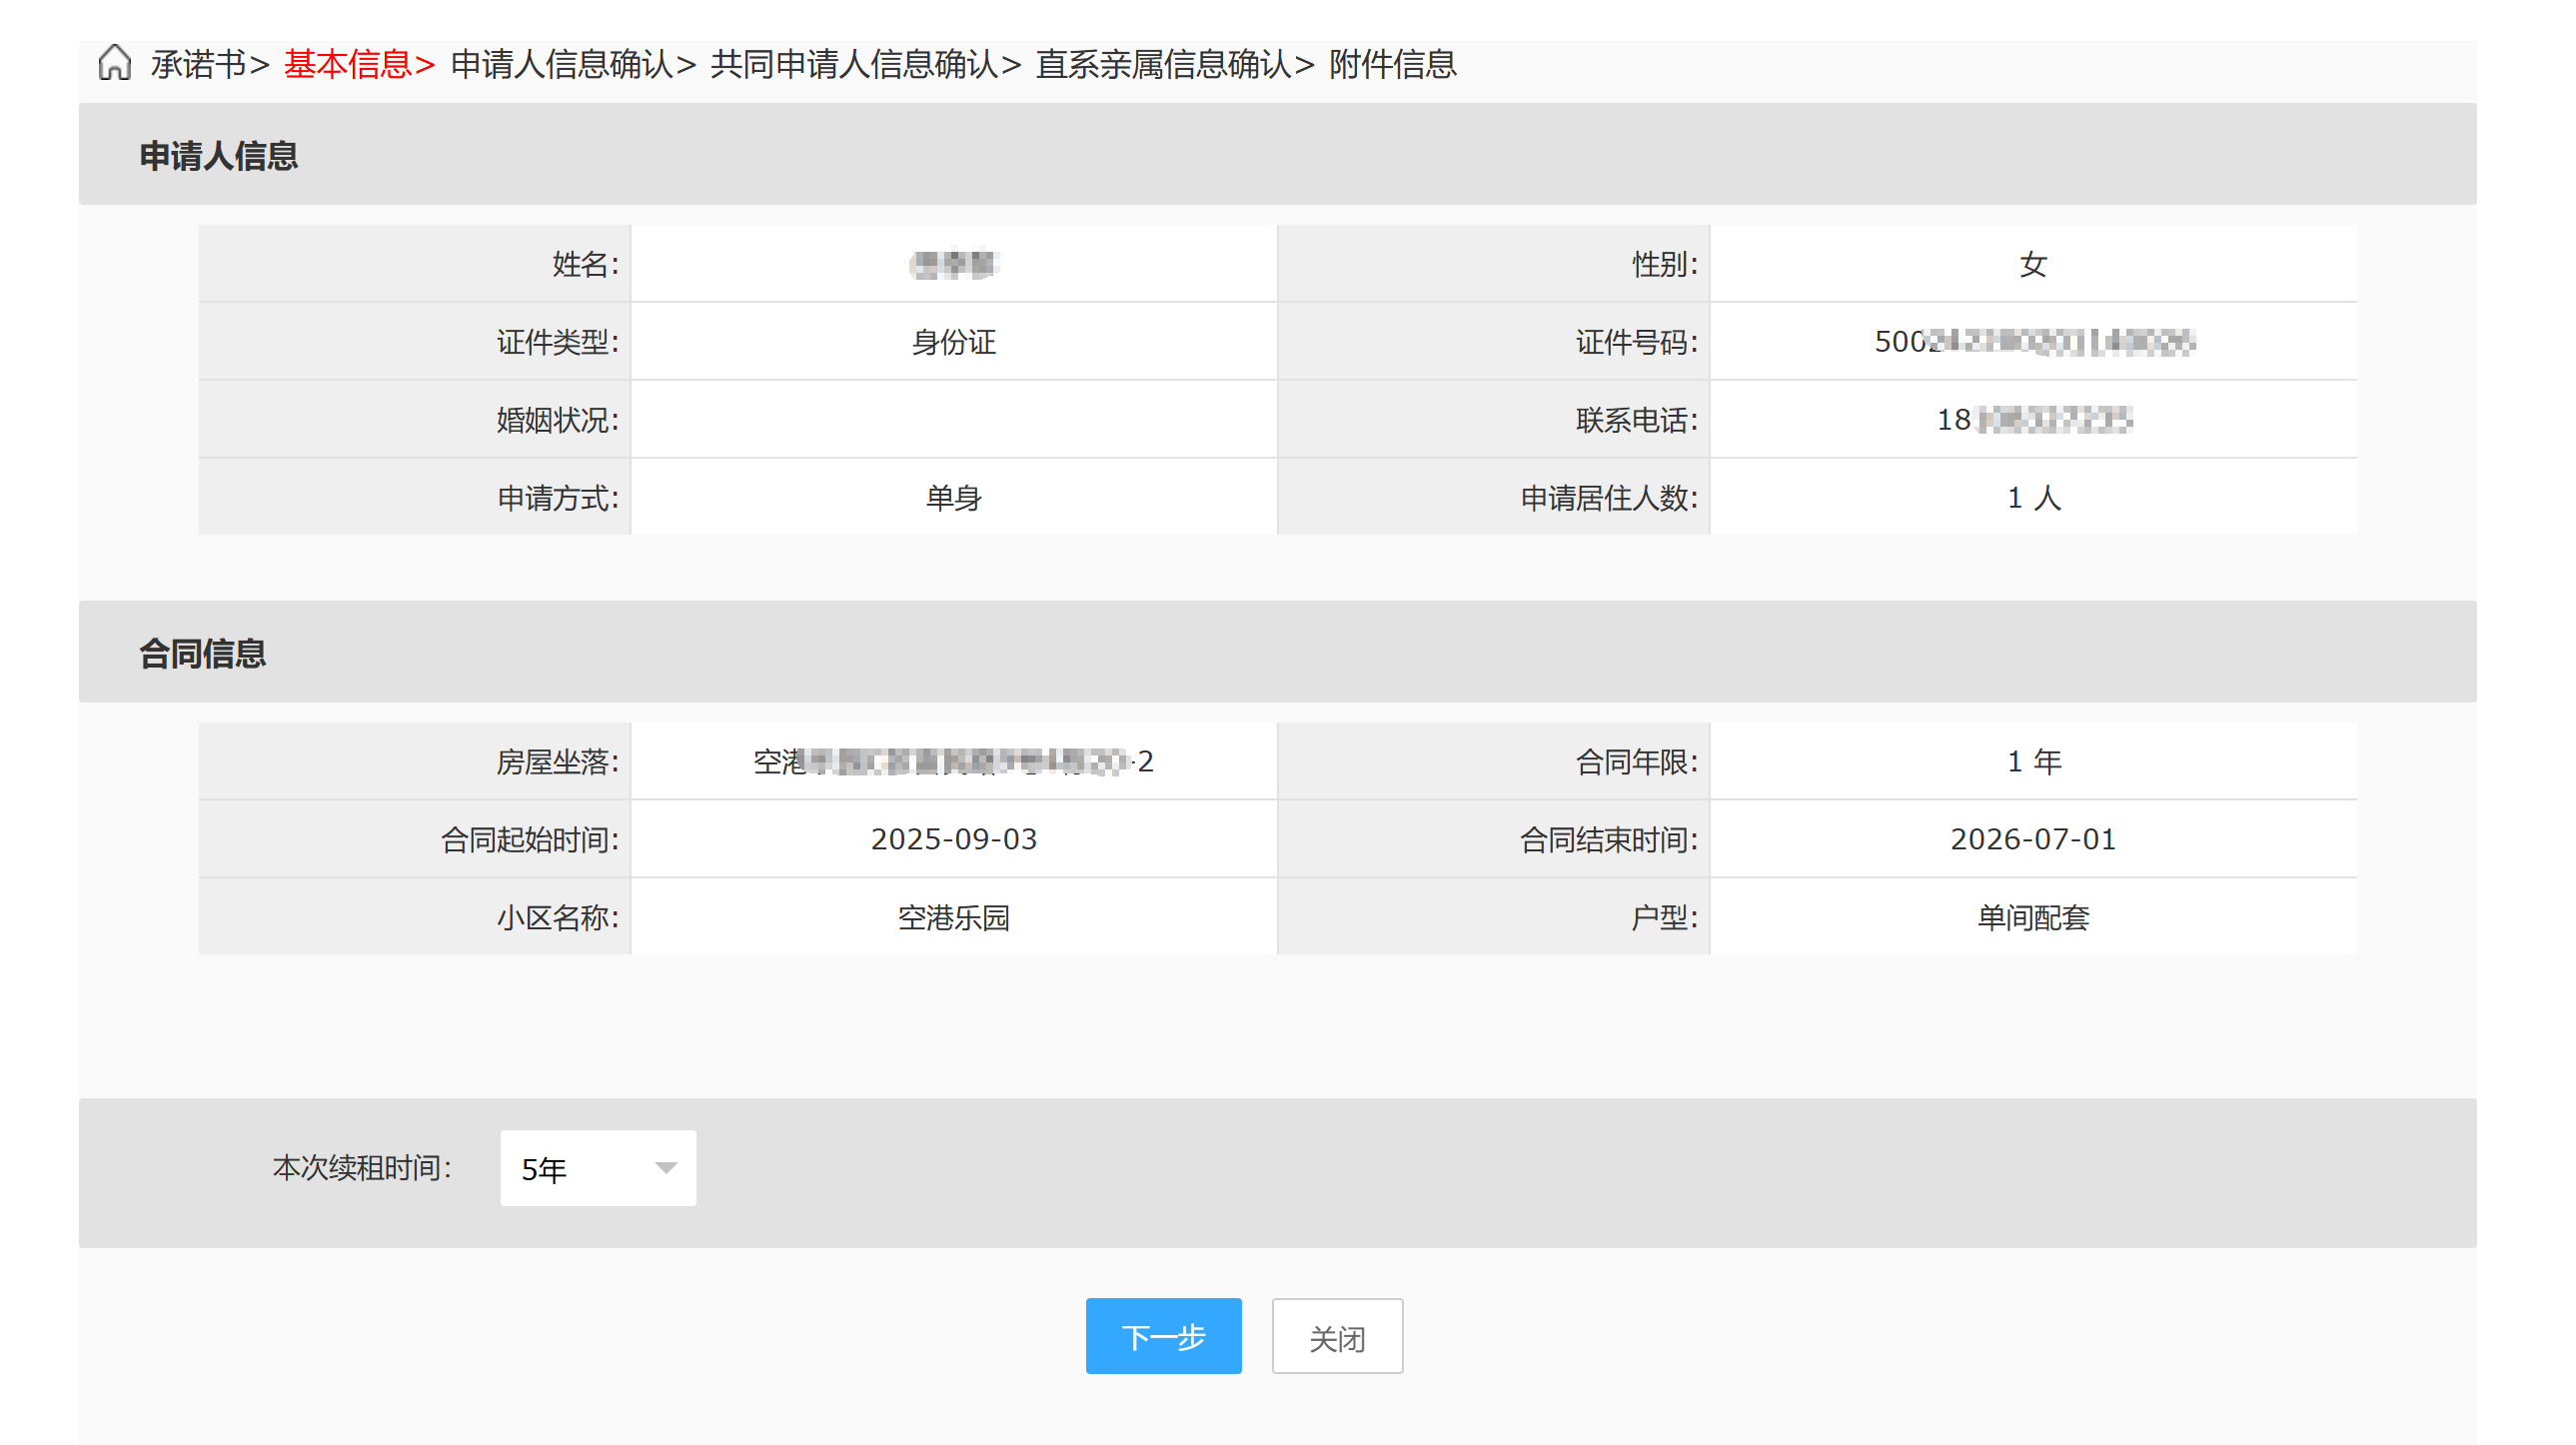
Task: Click the home icon in breadcrumb
Action: [115, 63]
